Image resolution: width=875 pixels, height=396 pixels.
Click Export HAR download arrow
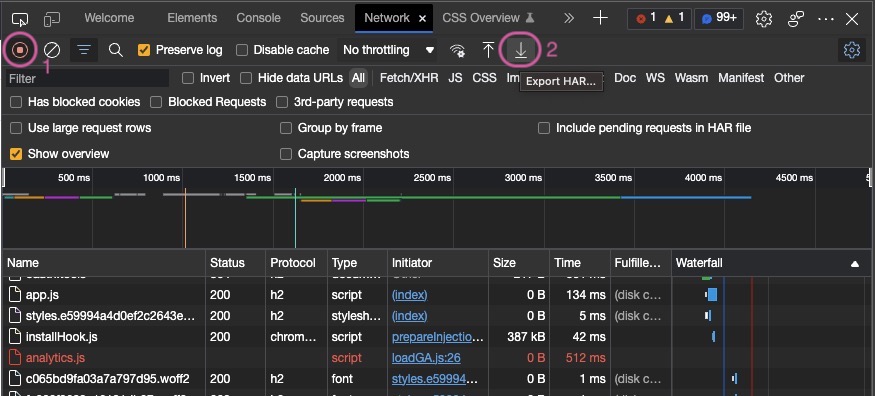tap(521, 50)
